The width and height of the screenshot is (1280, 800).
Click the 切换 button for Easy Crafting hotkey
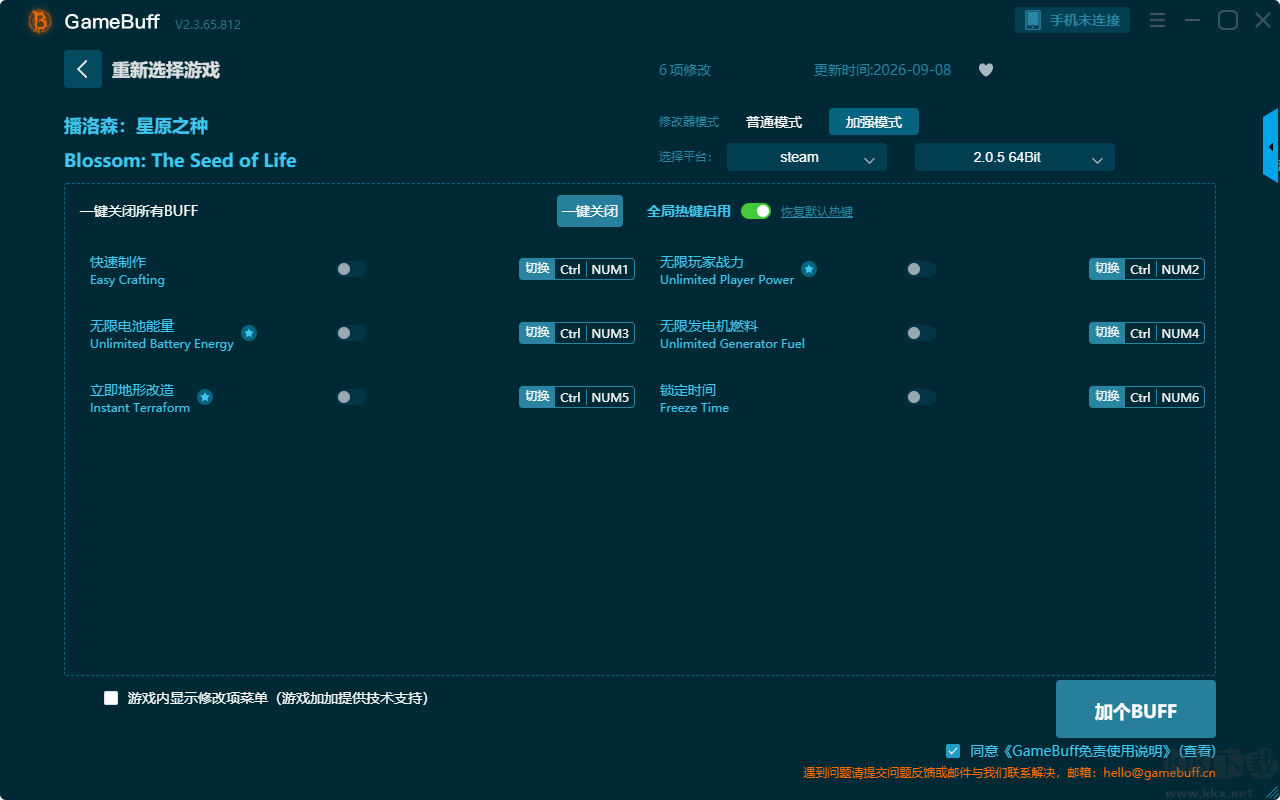click(537, 269)
